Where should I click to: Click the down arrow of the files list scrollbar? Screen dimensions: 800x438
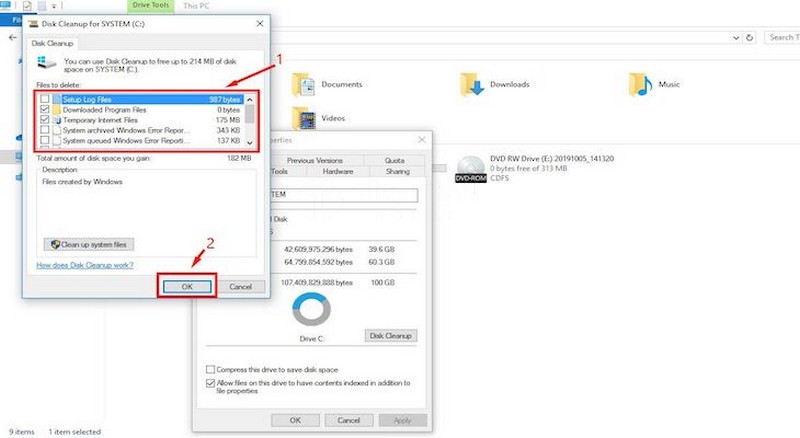pos(249,143)
